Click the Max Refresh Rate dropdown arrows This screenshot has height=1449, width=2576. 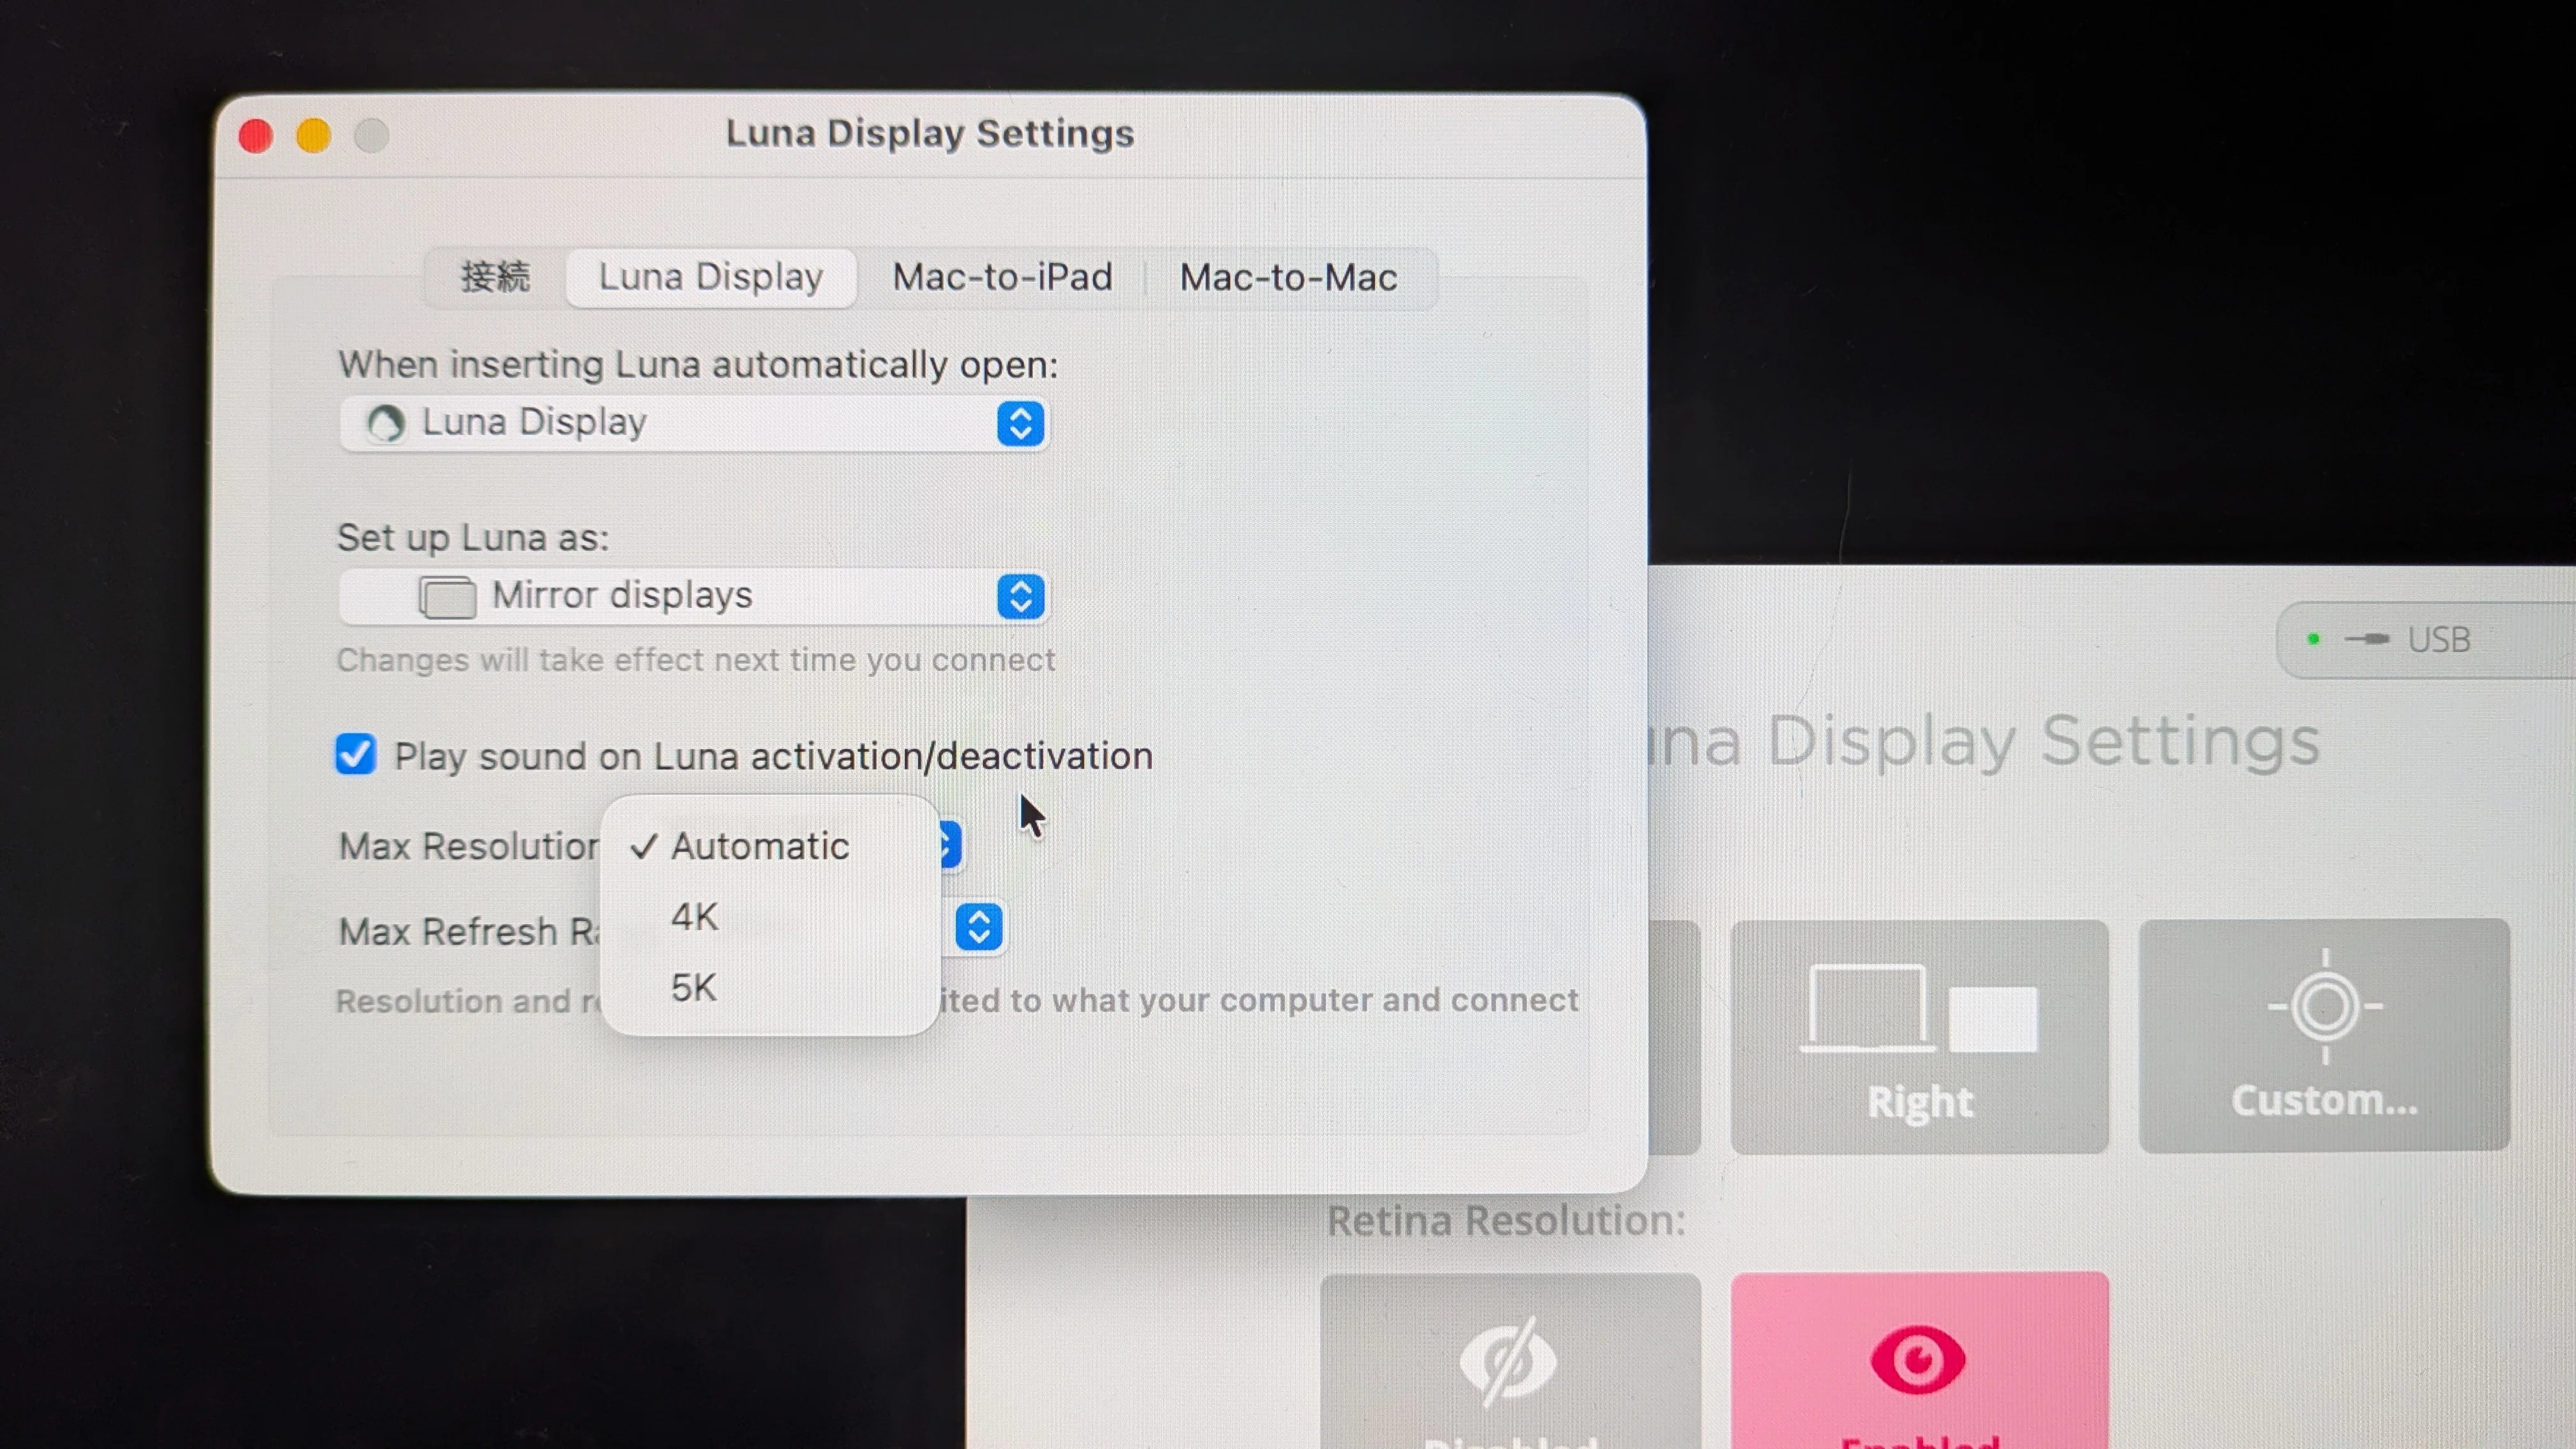(979, 927)
